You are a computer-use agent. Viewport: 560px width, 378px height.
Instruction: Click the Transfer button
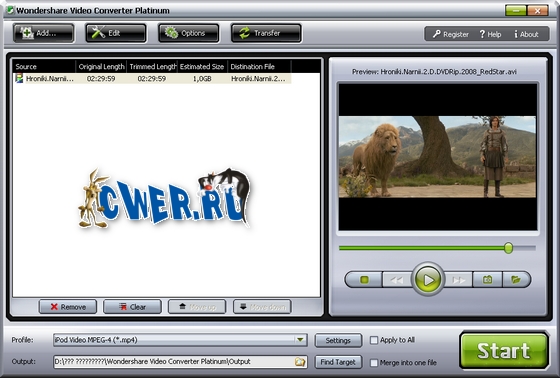coord(266,33)
